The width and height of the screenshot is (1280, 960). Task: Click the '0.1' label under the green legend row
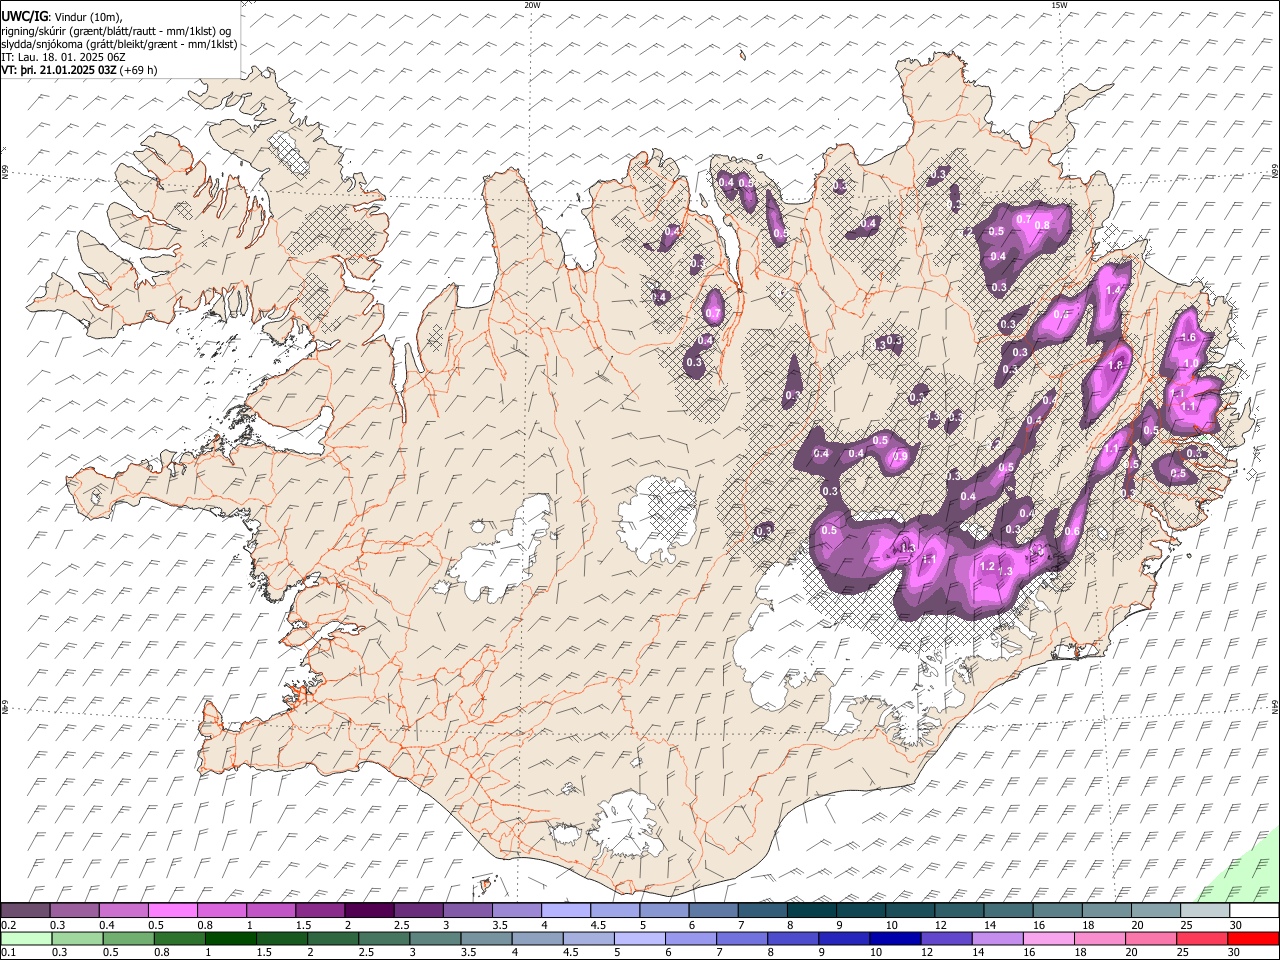click(x=8, y=953)
